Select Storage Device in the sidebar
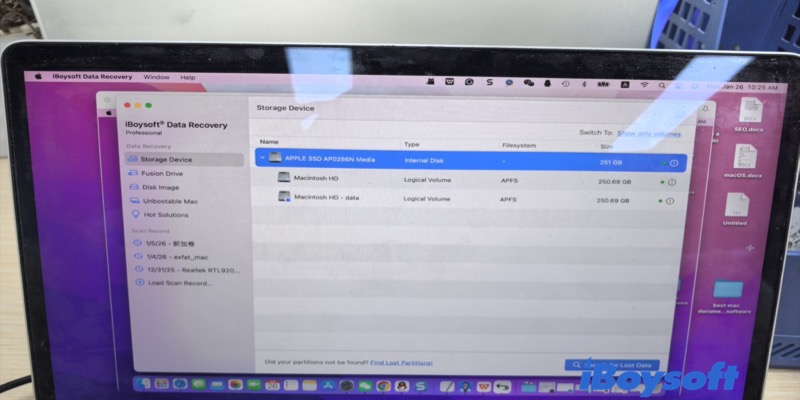The height and width of the screenshot is (400, 800). coord(184,160)
